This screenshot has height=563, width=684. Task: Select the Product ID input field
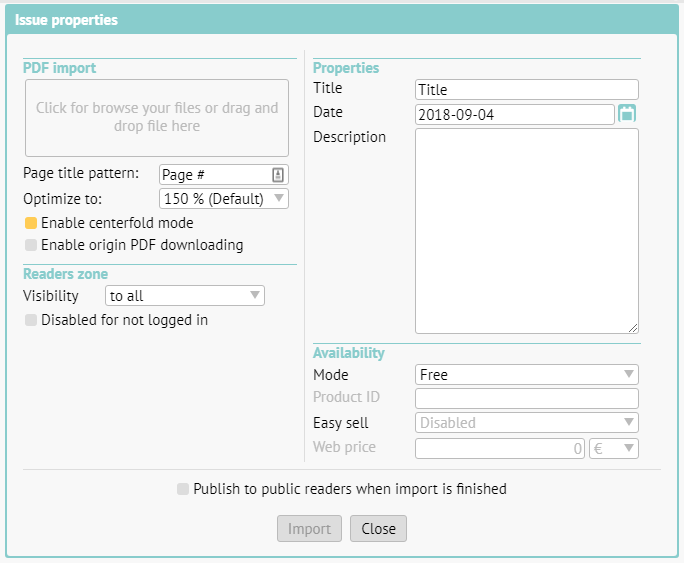coord(526,399)
